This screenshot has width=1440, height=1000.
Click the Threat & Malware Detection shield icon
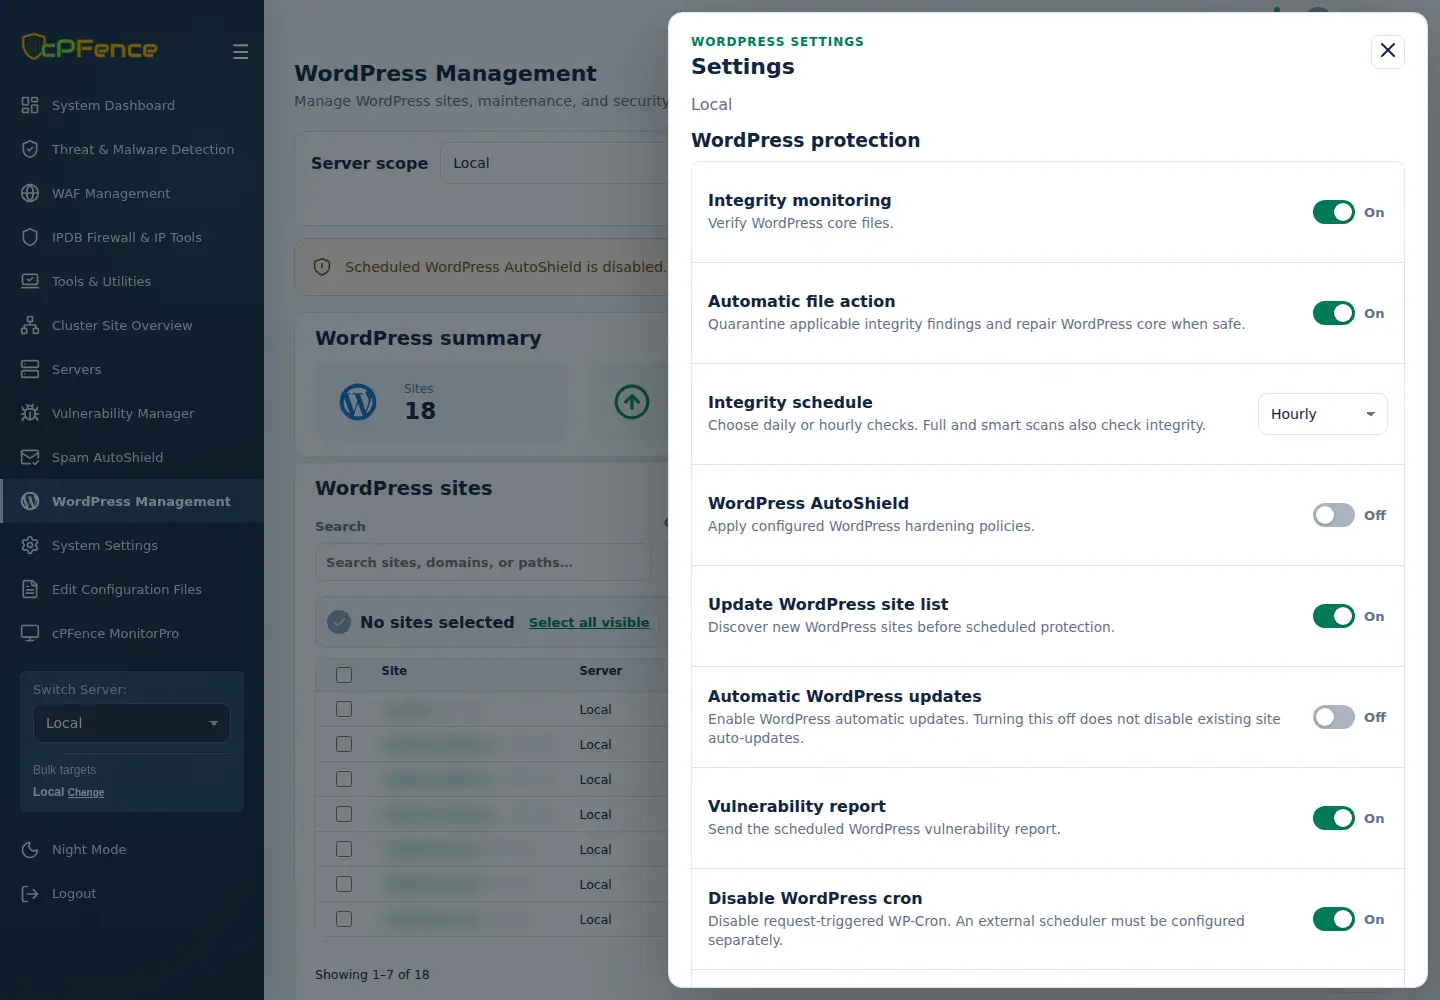click(30, 149)
